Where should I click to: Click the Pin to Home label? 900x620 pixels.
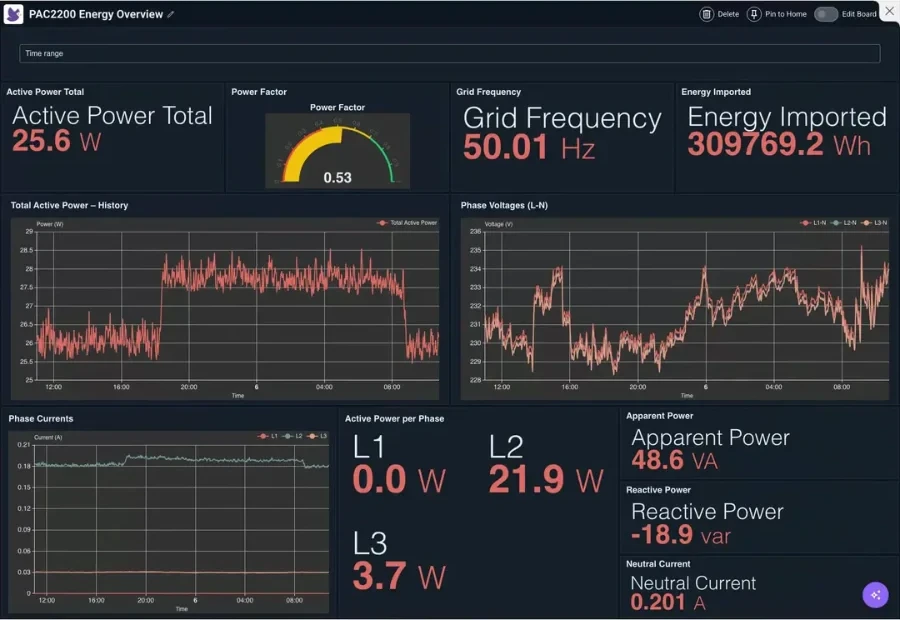(785, 14)
